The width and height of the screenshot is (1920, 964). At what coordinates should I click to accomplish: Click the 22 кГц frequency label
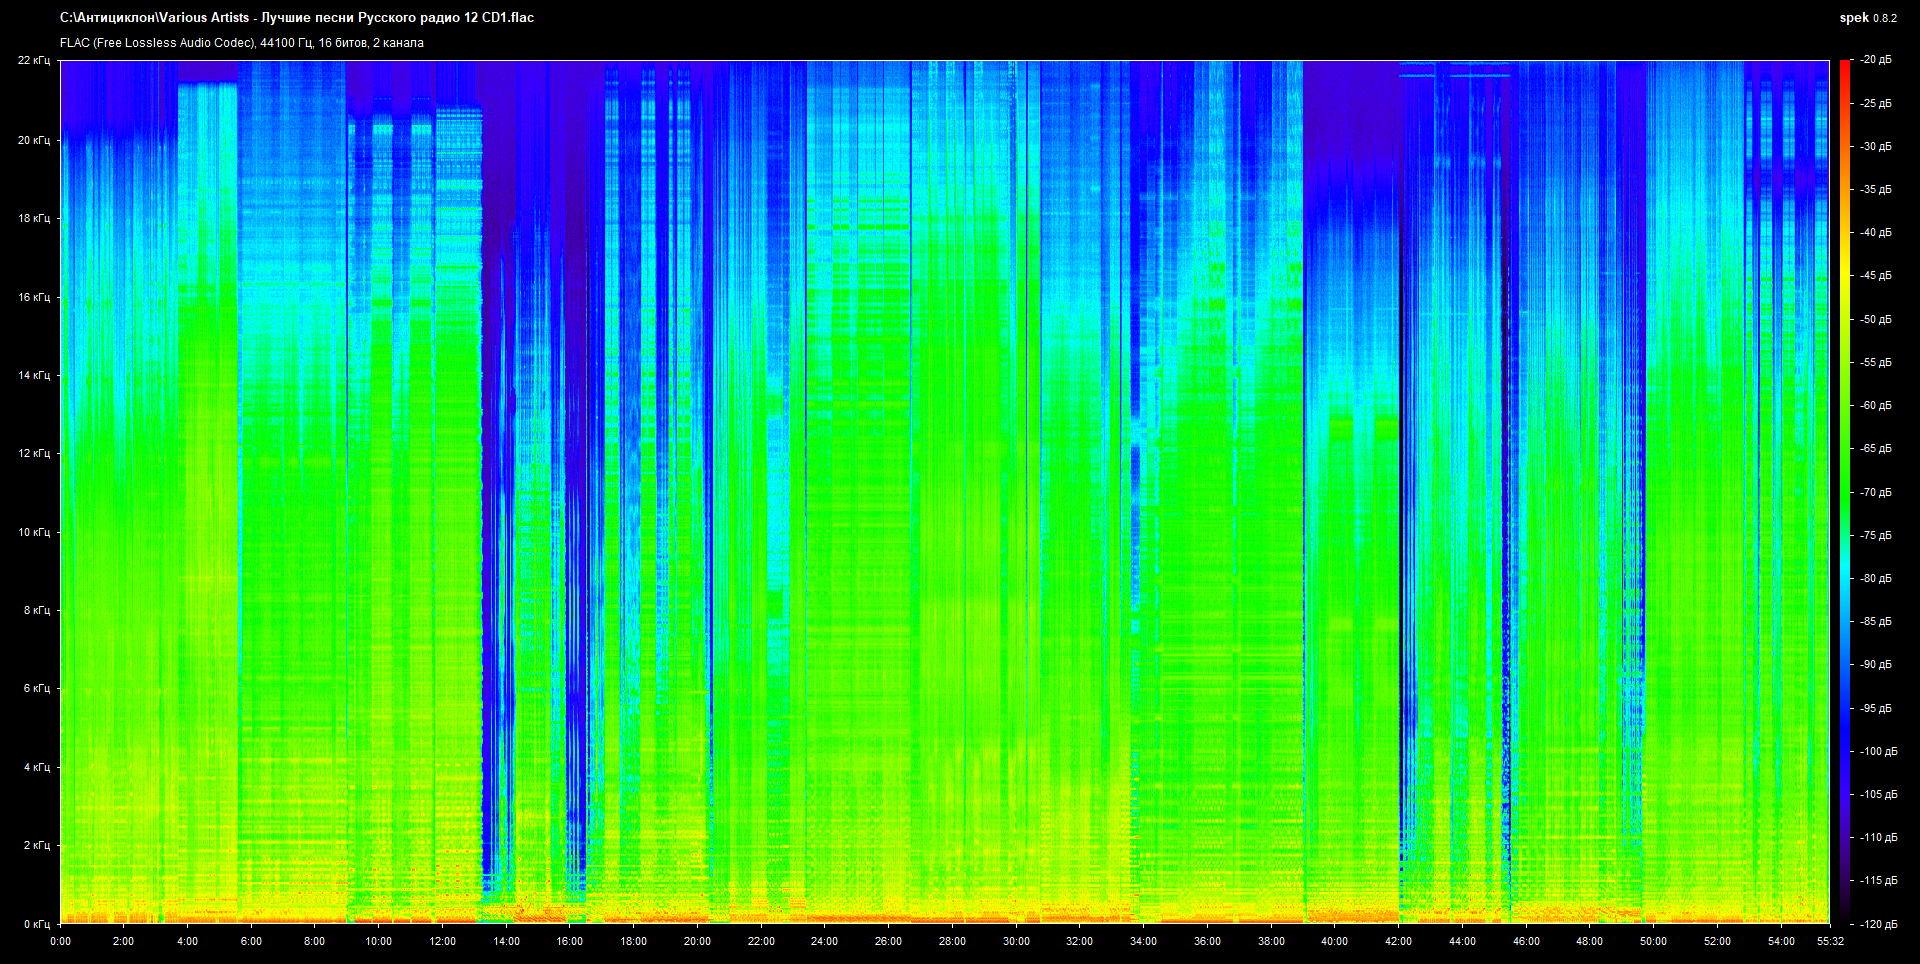point(33,60)
